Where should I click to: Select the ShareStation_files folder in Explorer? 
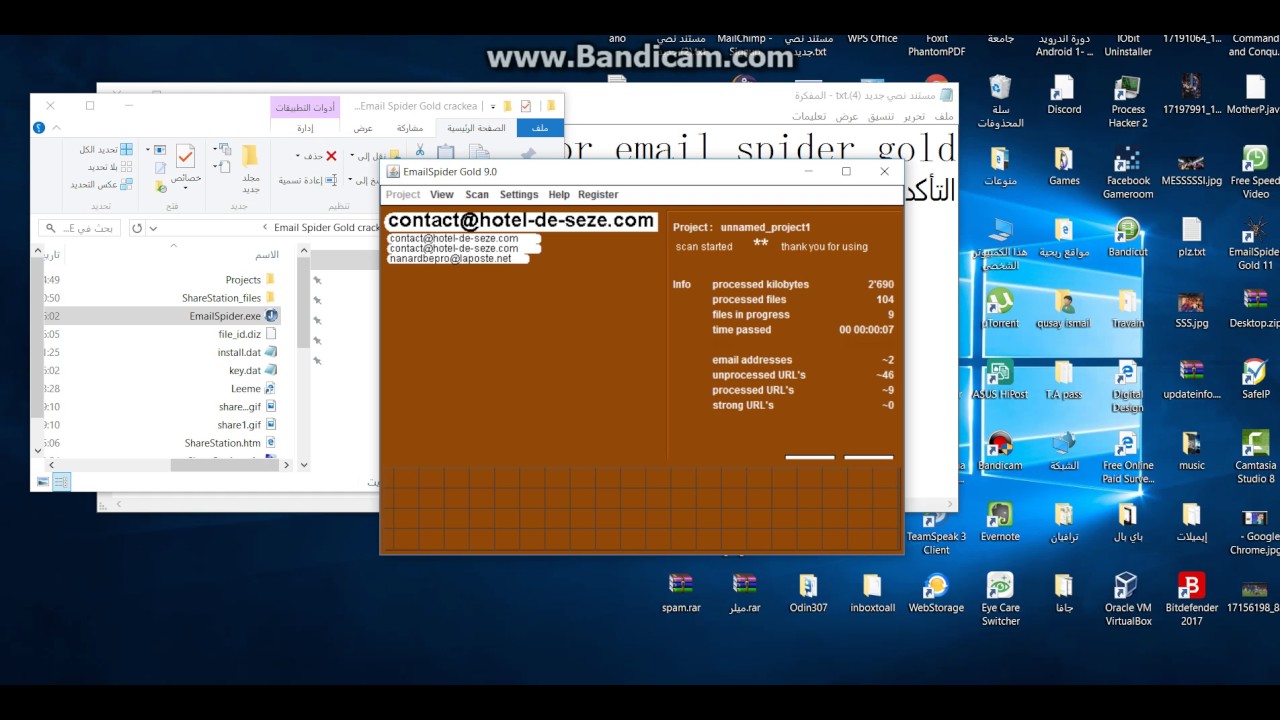[229, 298]
